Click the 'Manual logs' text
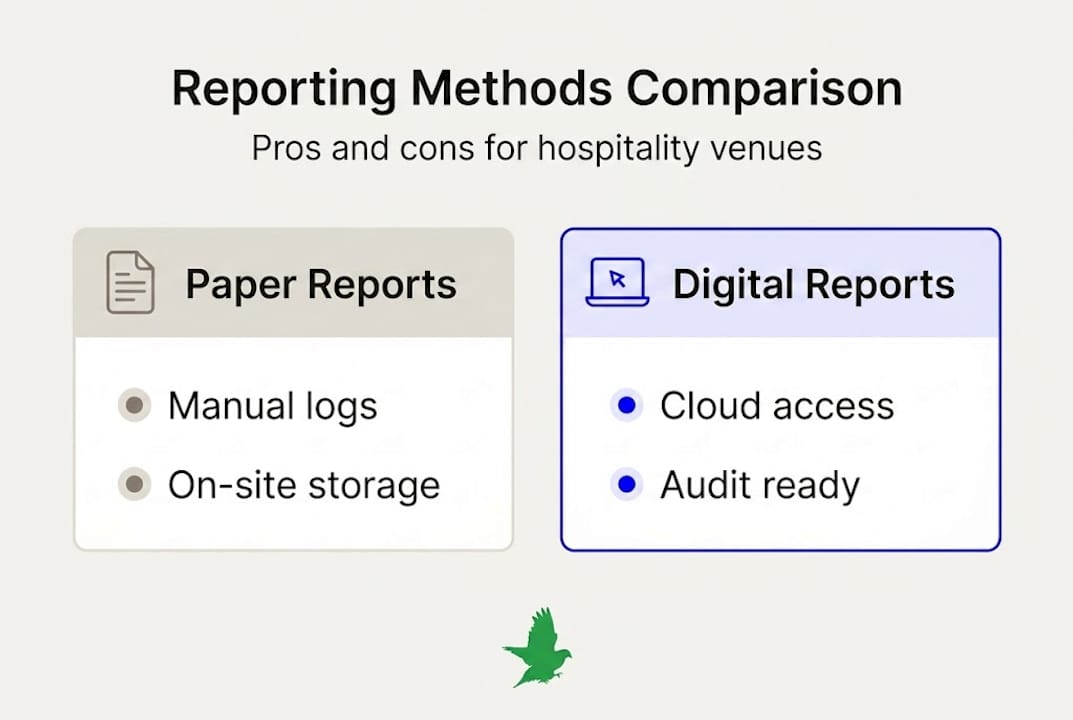Screen dimensions: 1073x720 tap(273, 407)
